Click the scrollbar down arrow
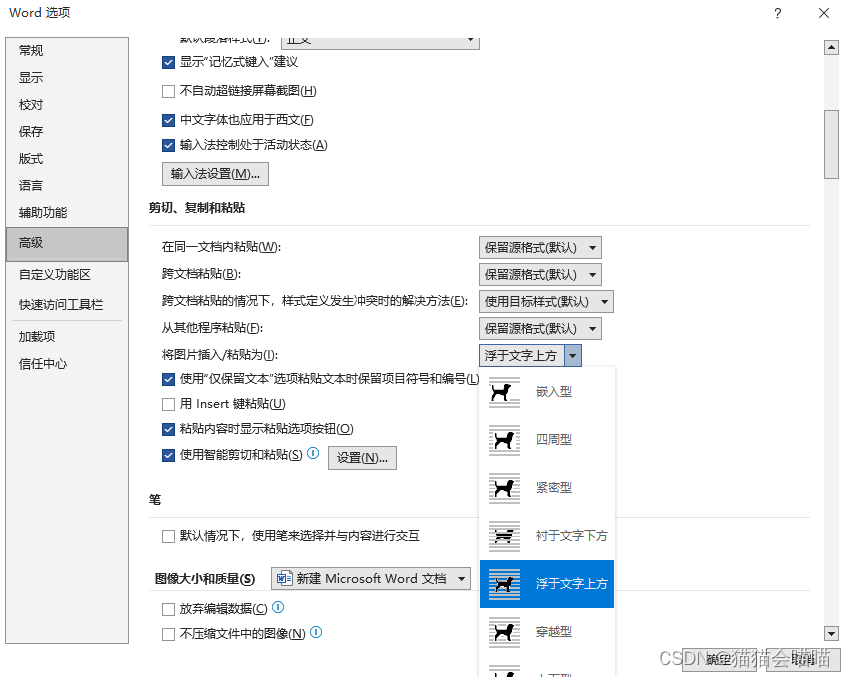Viewport: 846px width, 677px height. point(831,633)
